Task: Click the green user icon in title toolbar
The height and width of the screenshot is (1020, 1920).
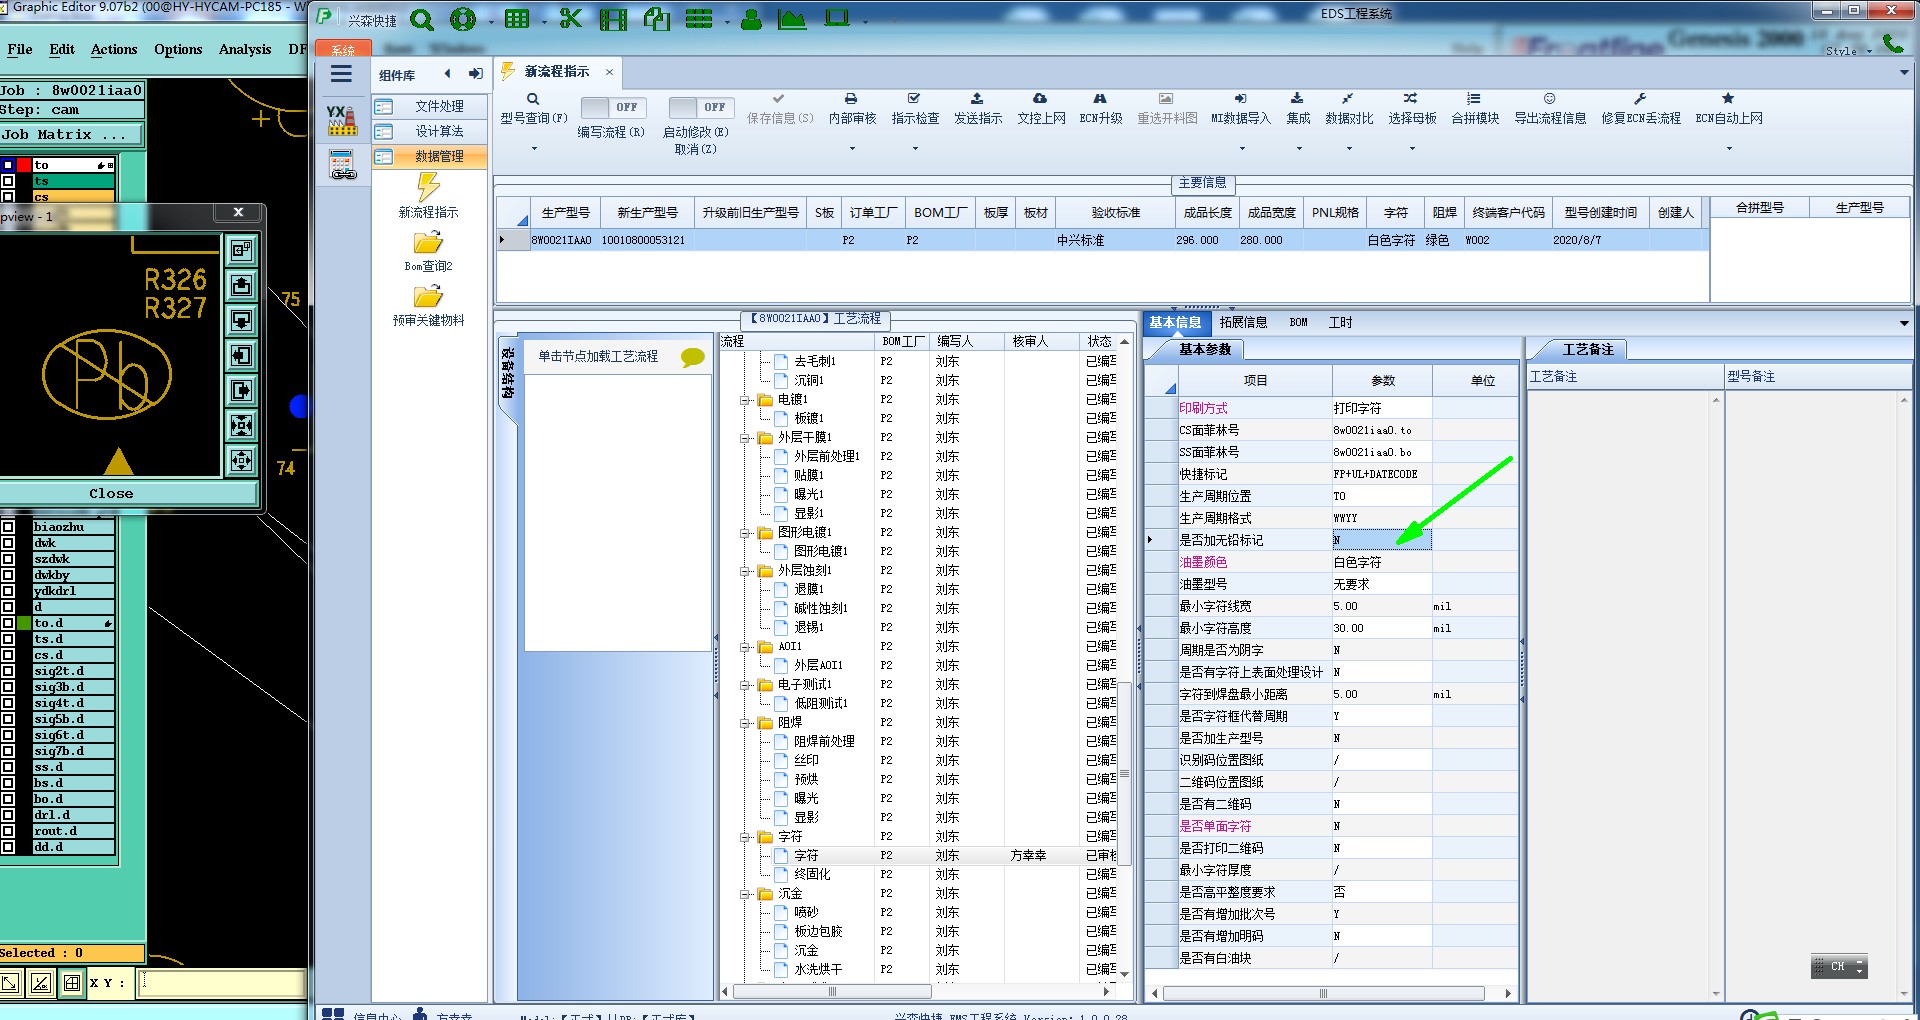Action: click(x=751, y=19)
